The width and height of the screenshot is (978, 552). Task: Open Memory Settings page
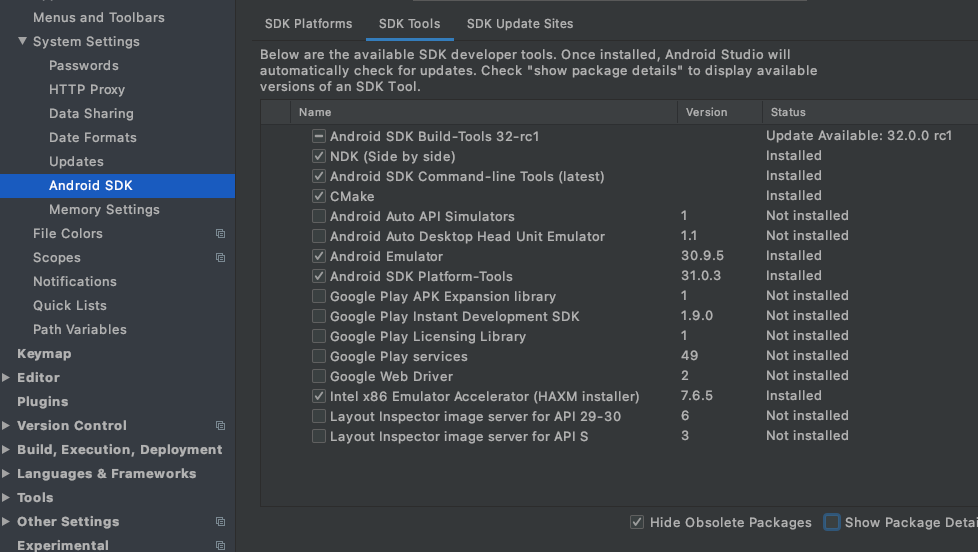pyautogui.click(x=104, y=210)
